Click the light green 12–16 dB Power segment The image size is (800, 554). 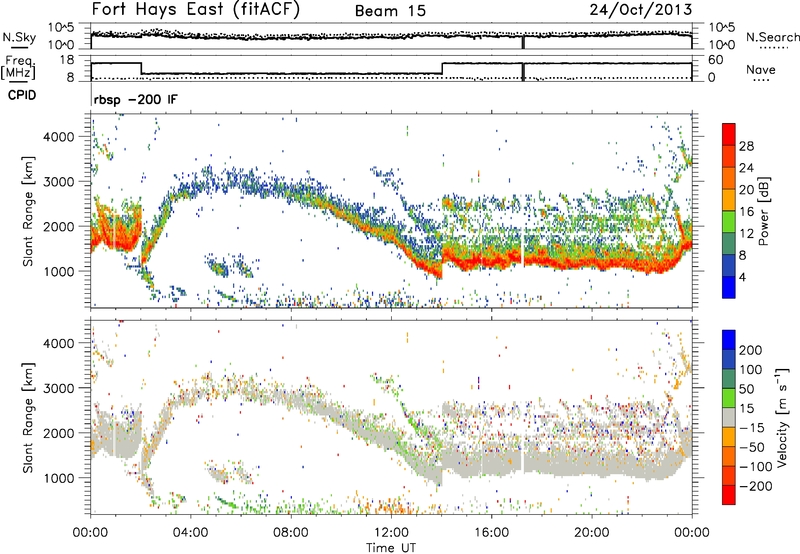tap(729, 222)
